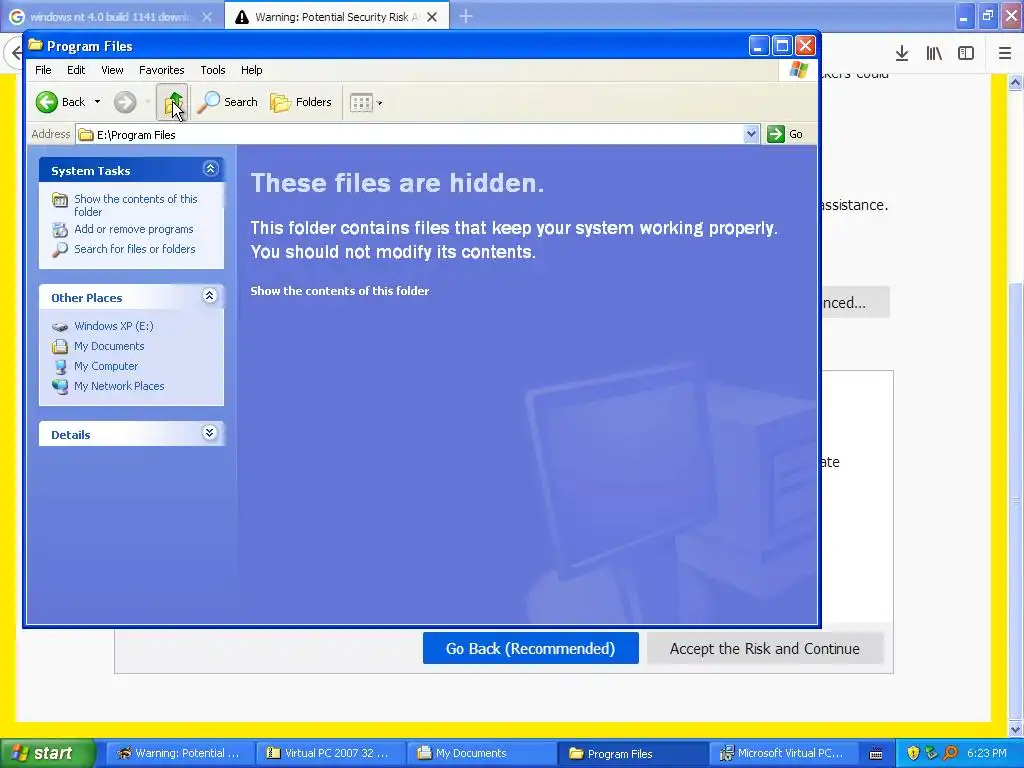The width and height of the screenshot is (1024, 768).
Task: Open the View menu
Action: (x=112, y=70)
